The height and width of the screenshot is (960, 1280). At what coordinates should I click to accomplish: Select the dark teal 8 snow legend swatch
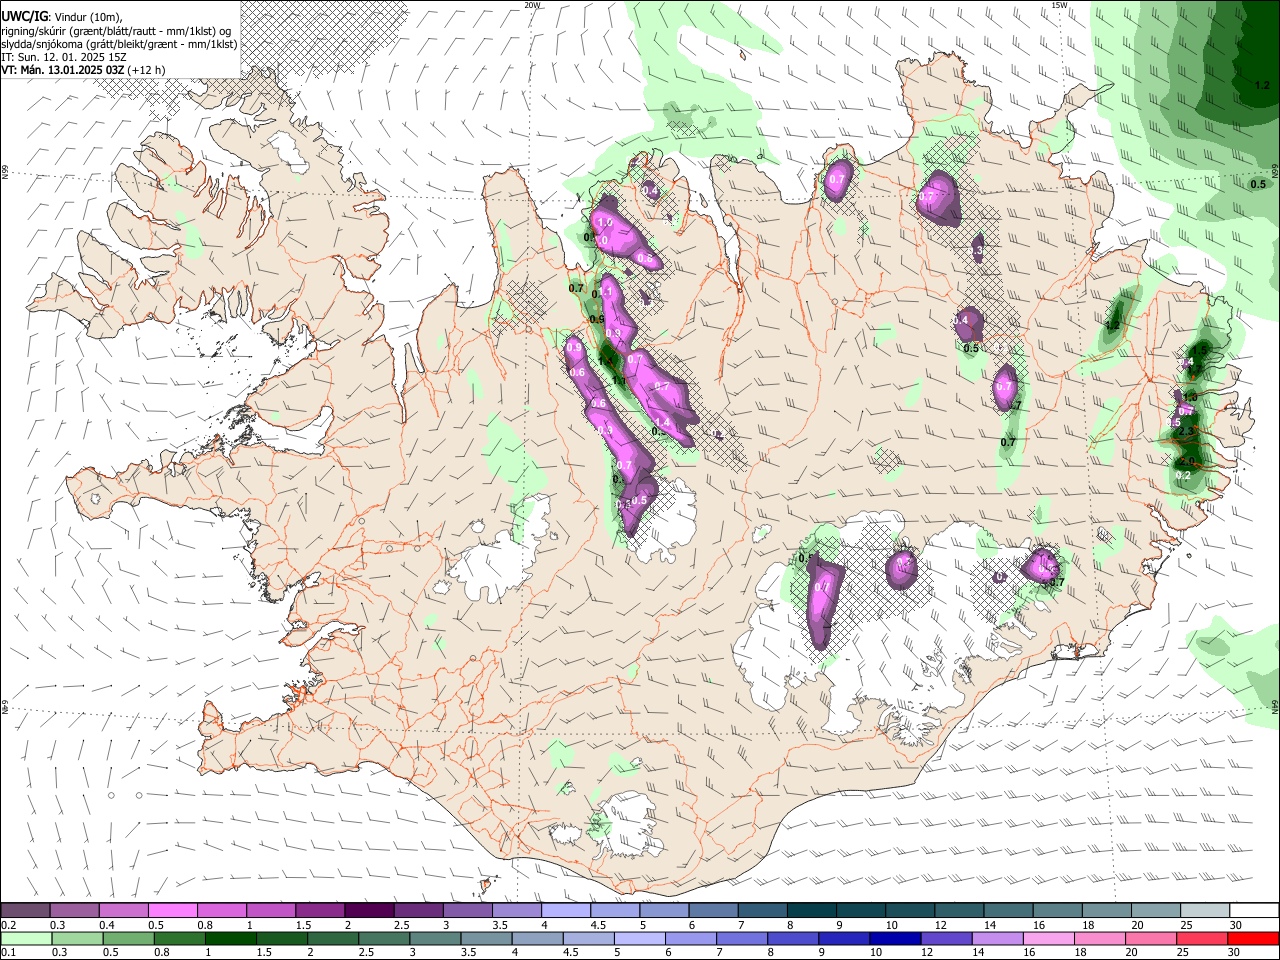point(812,910)
